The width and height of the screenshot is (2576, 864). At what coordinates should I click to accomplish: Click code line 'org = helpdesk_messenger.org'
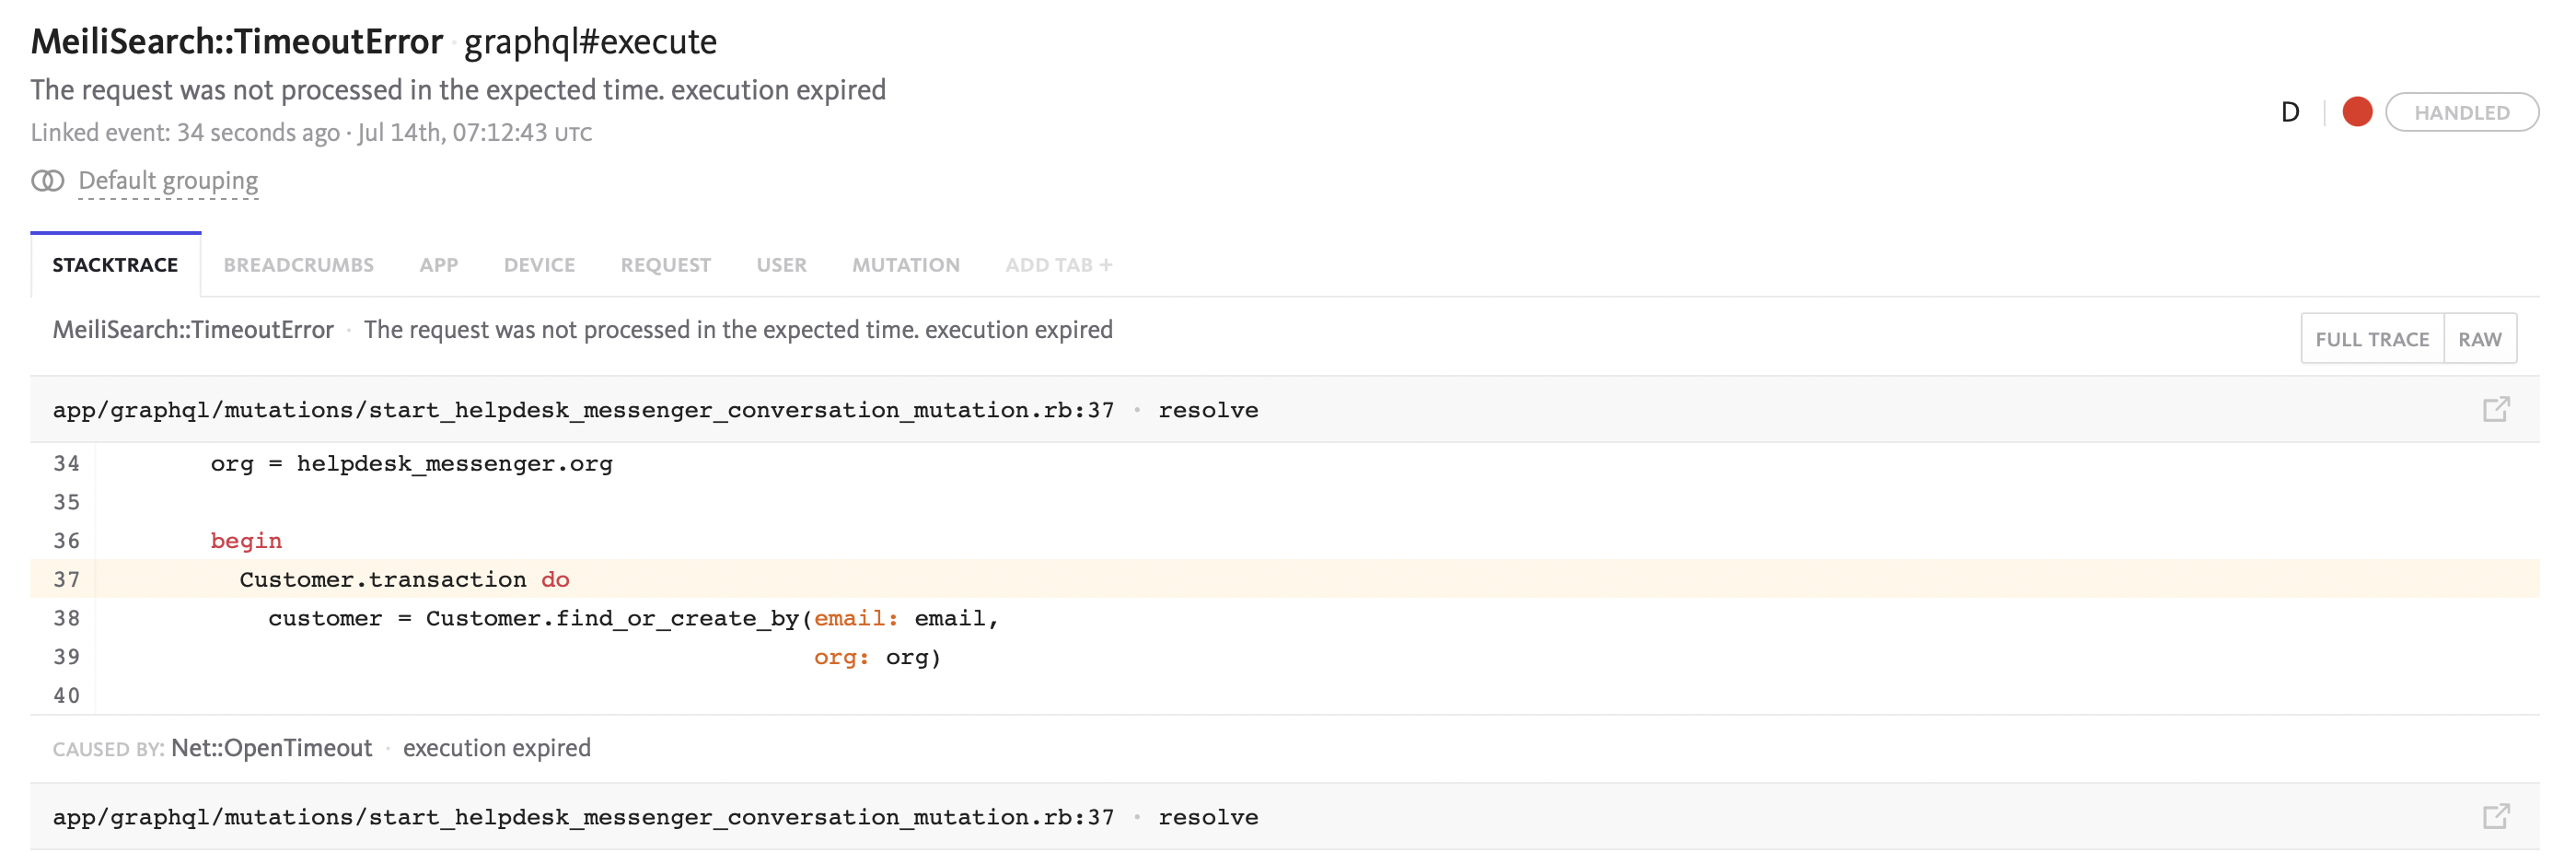pyautogui.click(x=411, y=463)
